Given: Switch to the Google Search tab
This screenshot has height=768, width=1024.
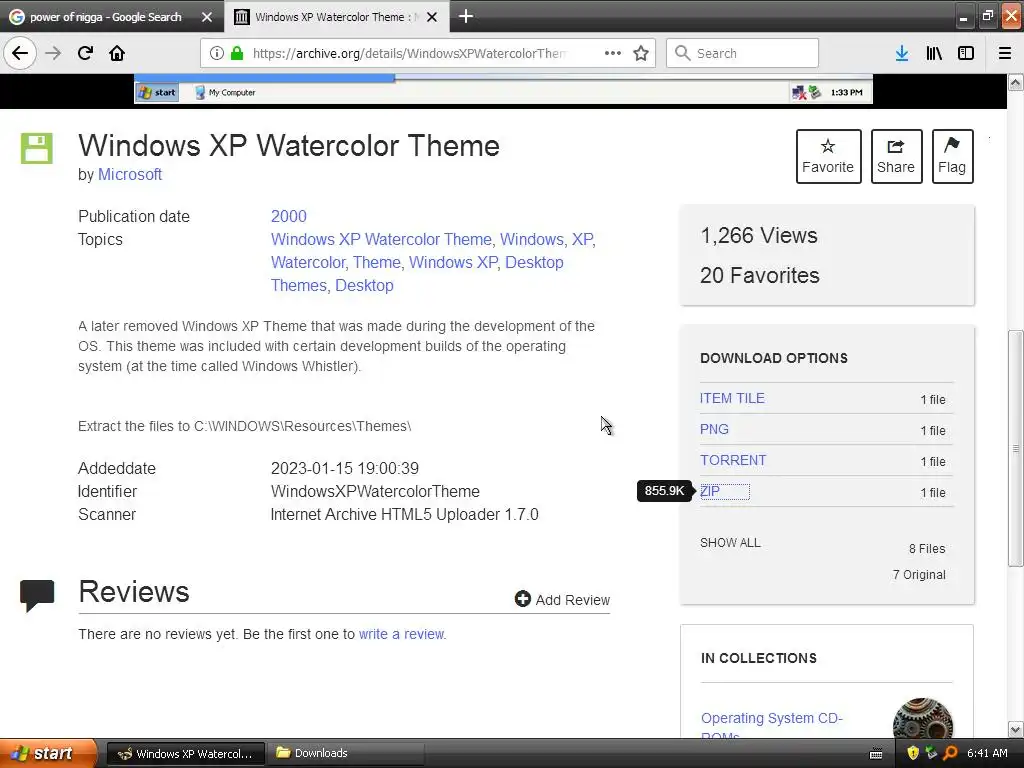Looking at the screenshot, I should pos(105,17).
